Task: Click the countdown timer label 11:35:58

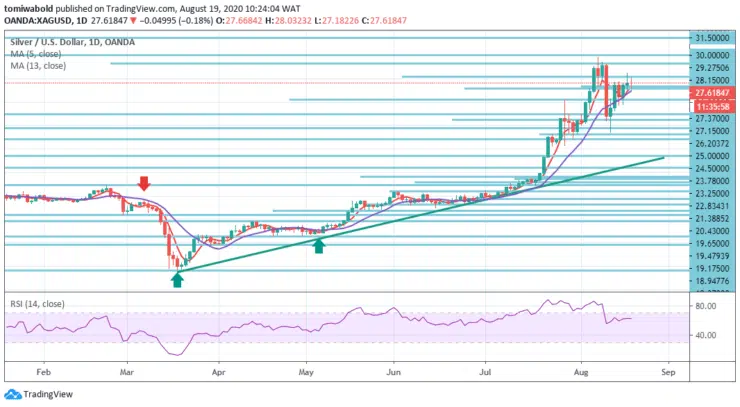Action: (710, 104)
